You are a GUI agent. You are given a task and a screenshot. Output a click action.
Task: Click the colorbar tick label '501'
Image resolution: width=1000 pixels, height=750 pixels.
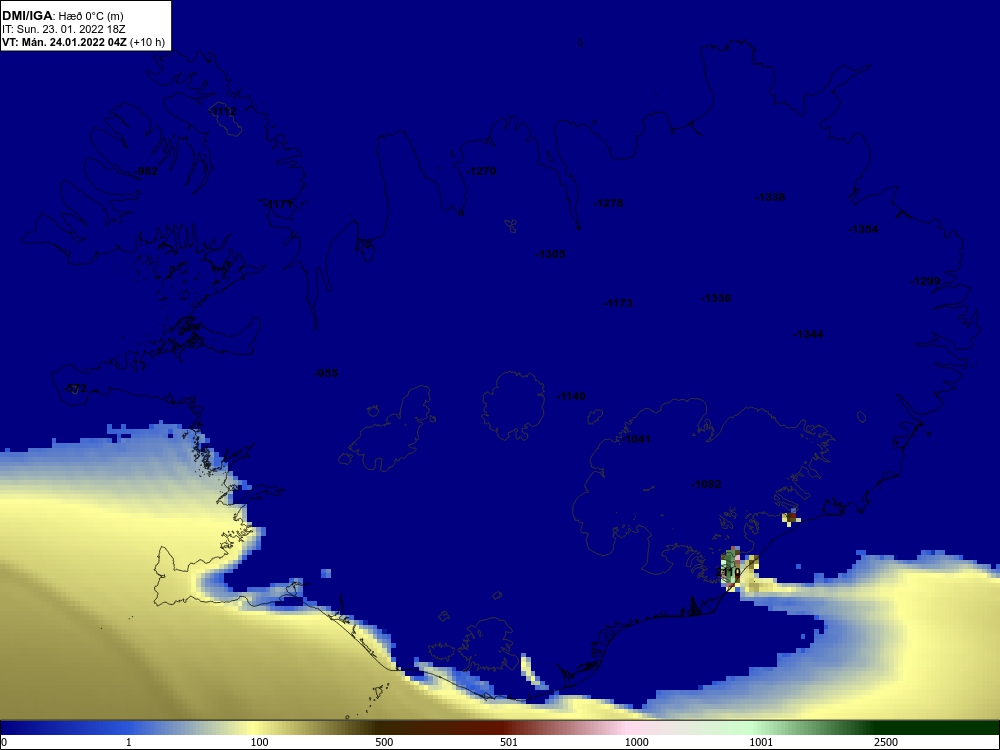pyautogui.click(x=509, y=742)
